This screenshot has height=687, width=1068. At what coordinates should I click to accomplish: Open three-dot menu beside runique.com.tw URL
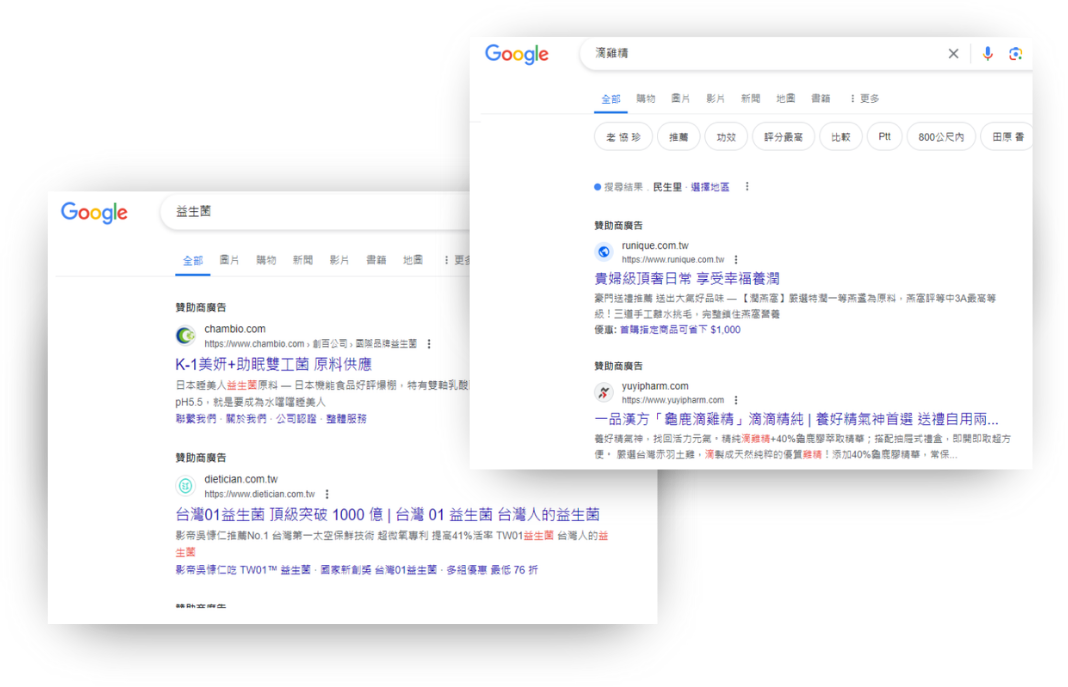(736, 259)
